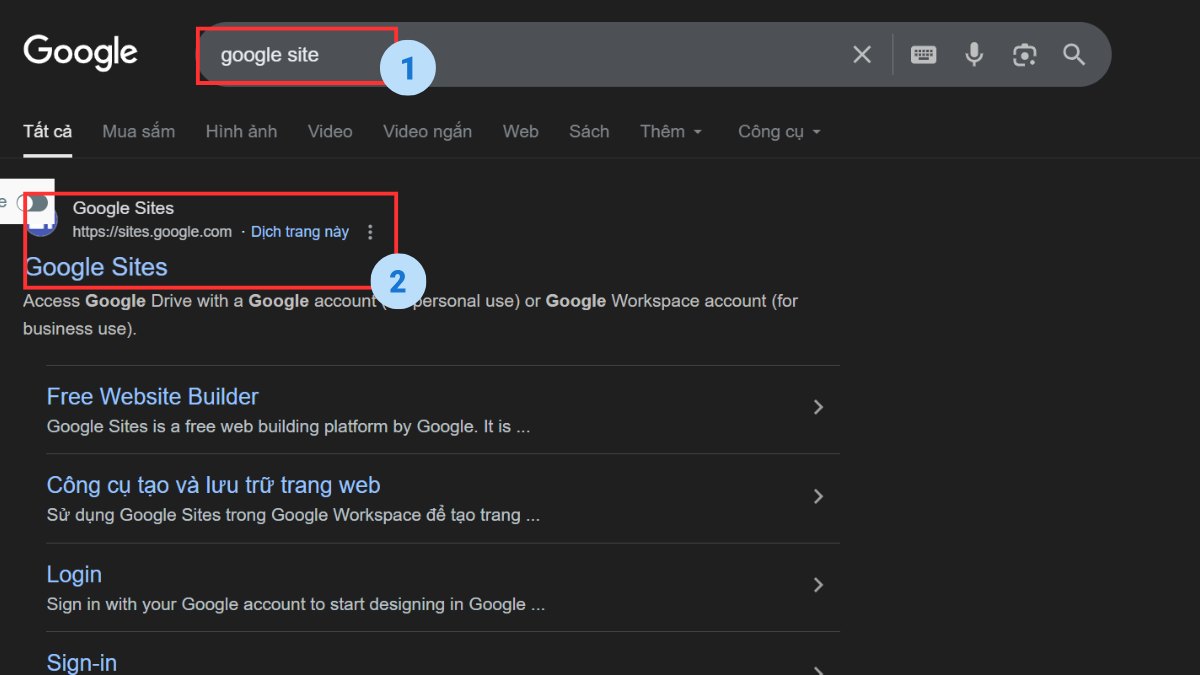Switch to the Sách tab
The width and height of the screenshot is (1200, 675).
point(589,131)
